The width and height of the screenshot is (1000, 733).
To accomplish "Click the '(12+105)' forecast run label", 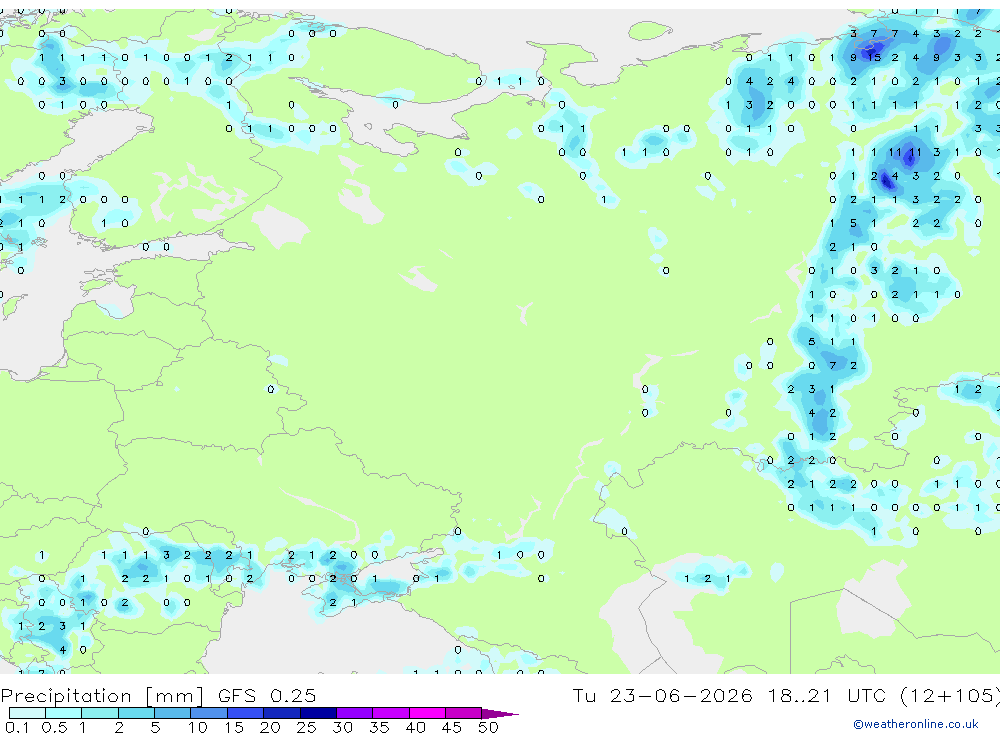I will click(950, 696).
